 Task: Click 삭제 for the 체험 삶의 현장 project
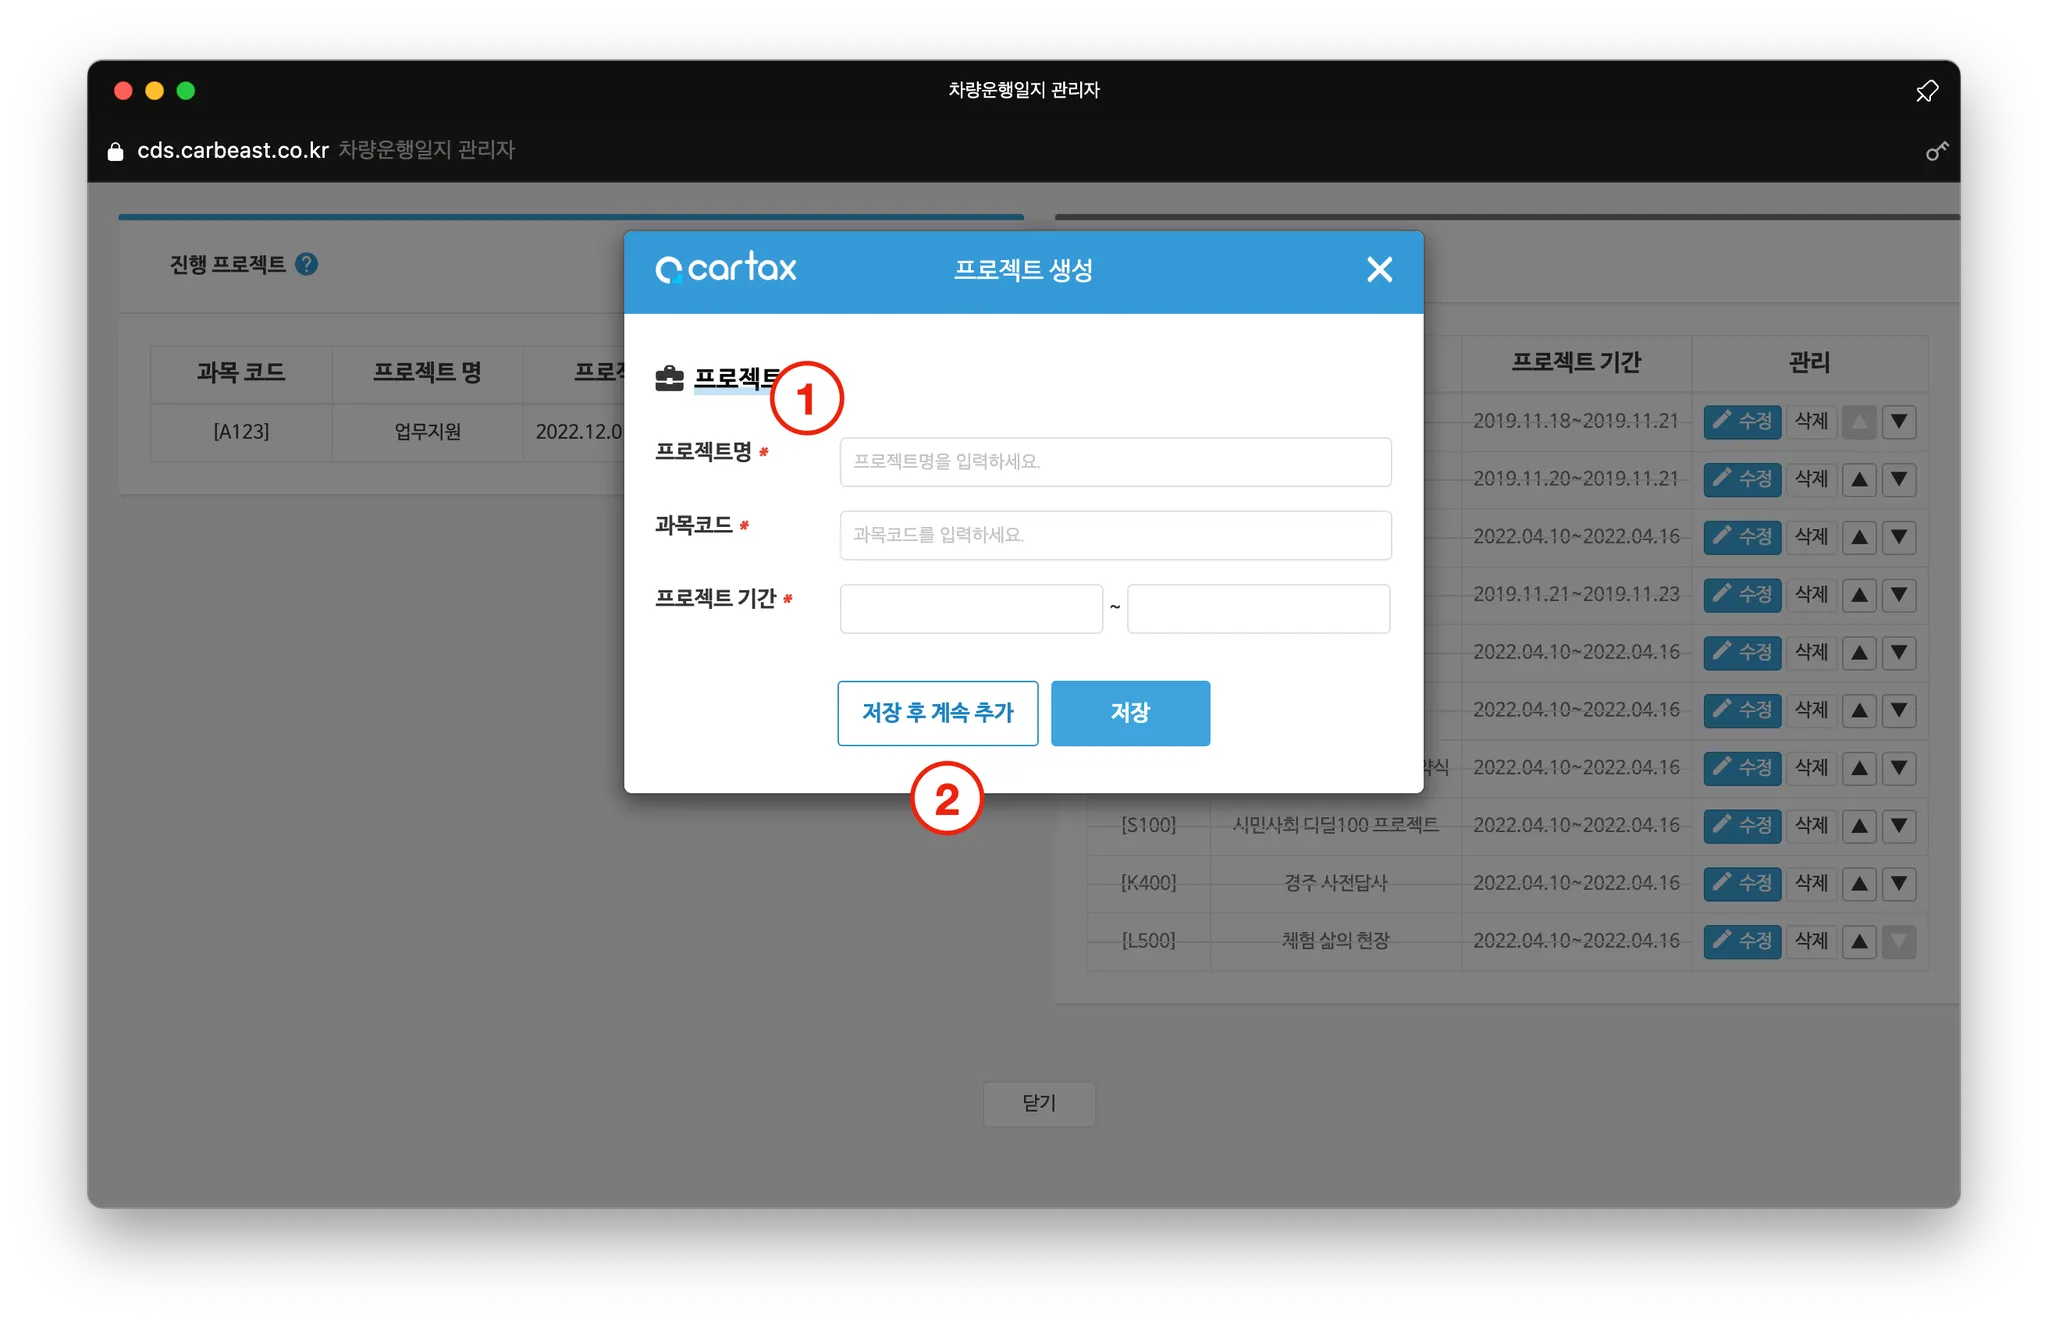point(1811,941)
